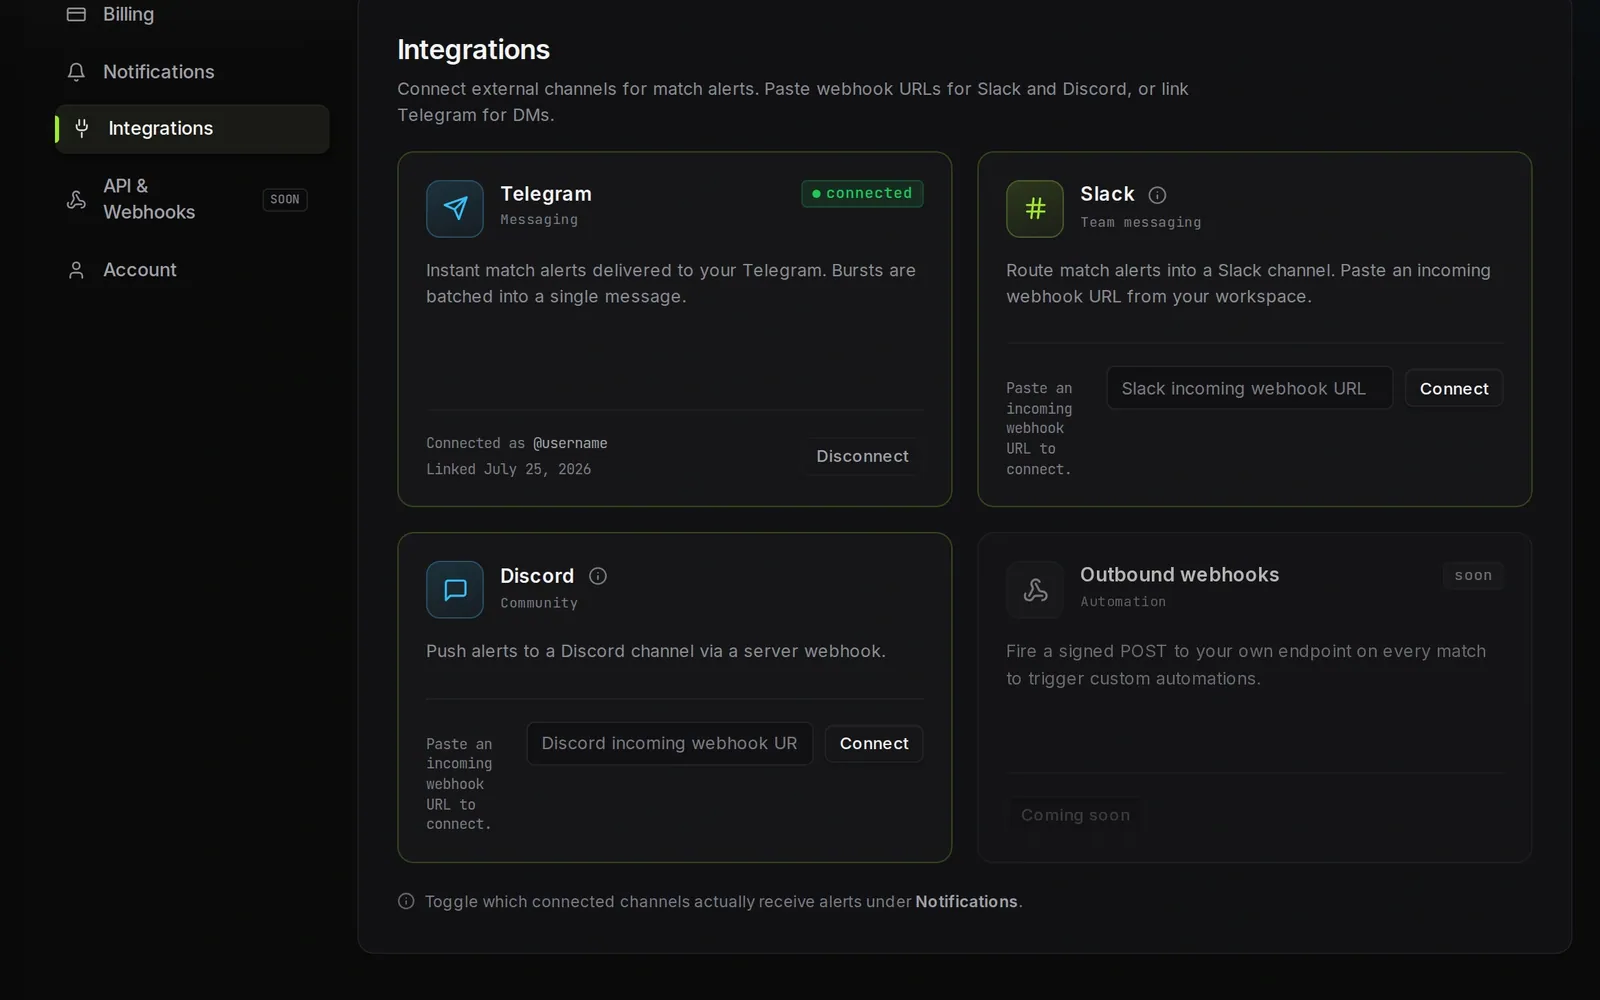
Task: Go to Notifications in the sidebar
Action: coord(192,72)
